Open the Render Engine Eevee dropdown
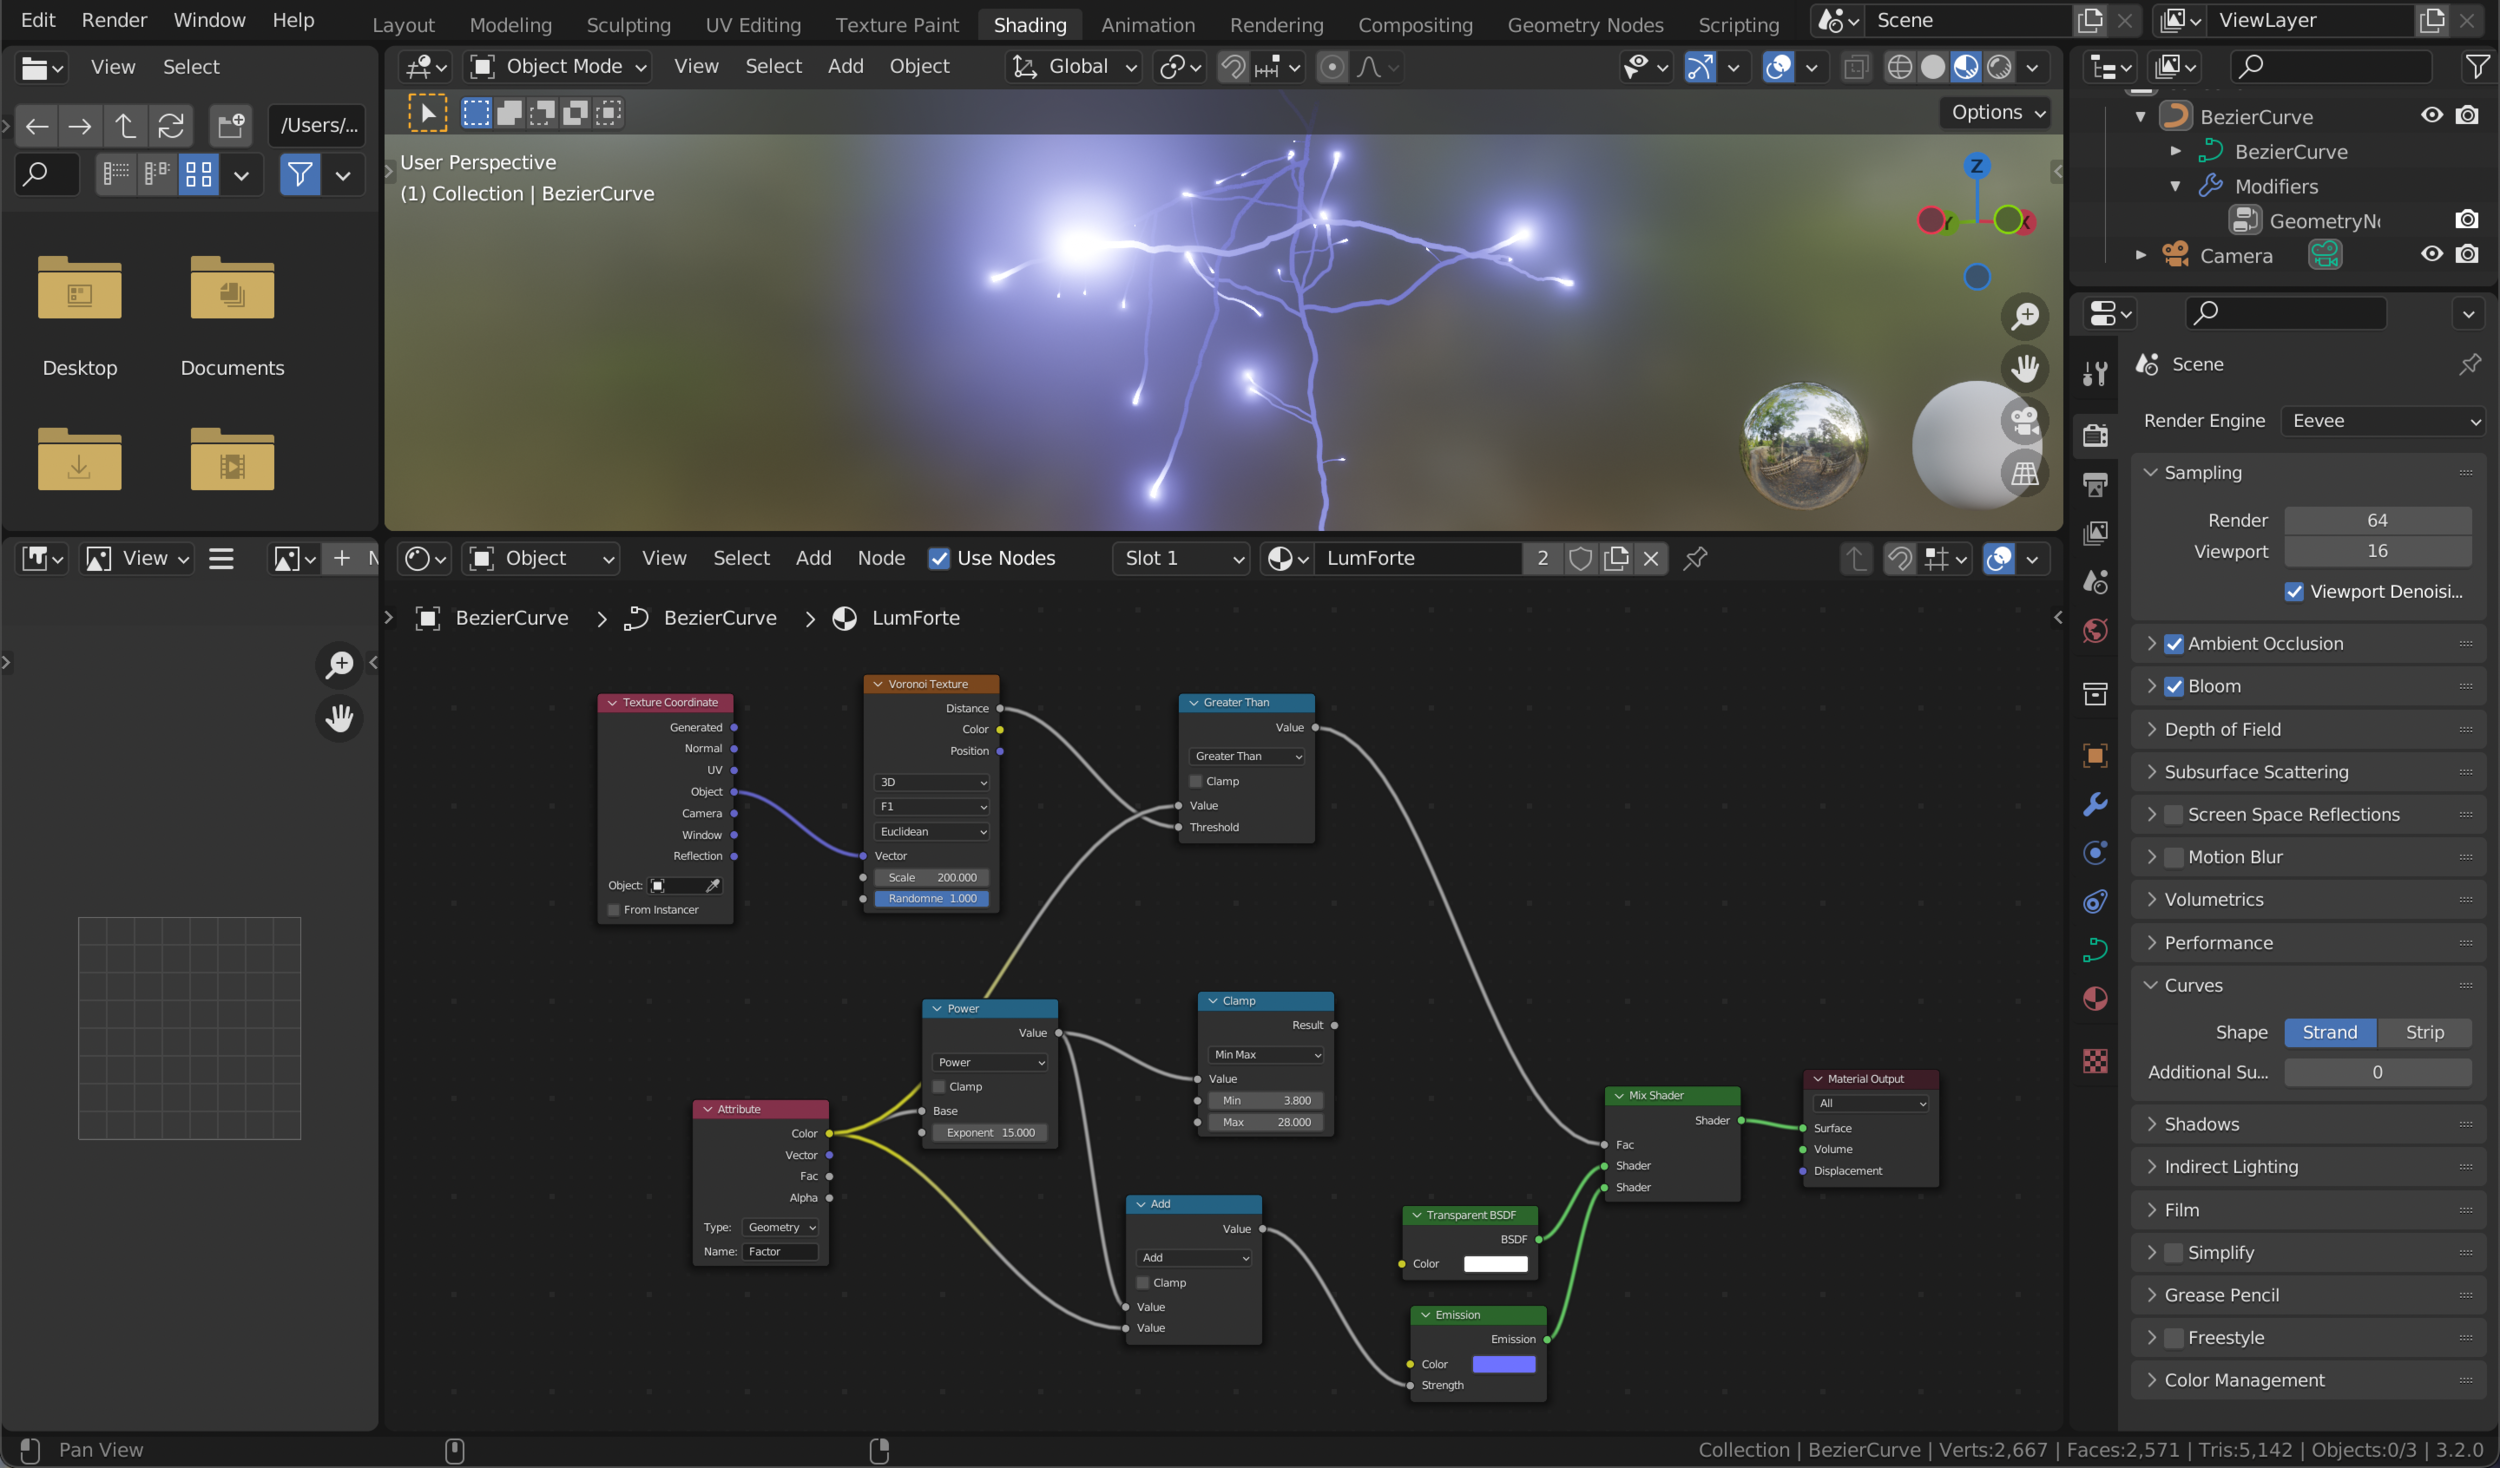This screenshot has height=1468, width=2500. (x=2384, y=421)
